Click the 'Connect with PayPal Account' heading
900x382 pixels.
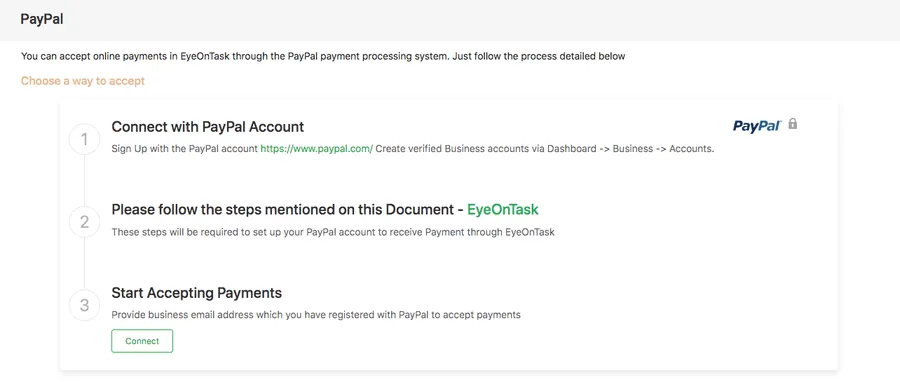(208, 126)
